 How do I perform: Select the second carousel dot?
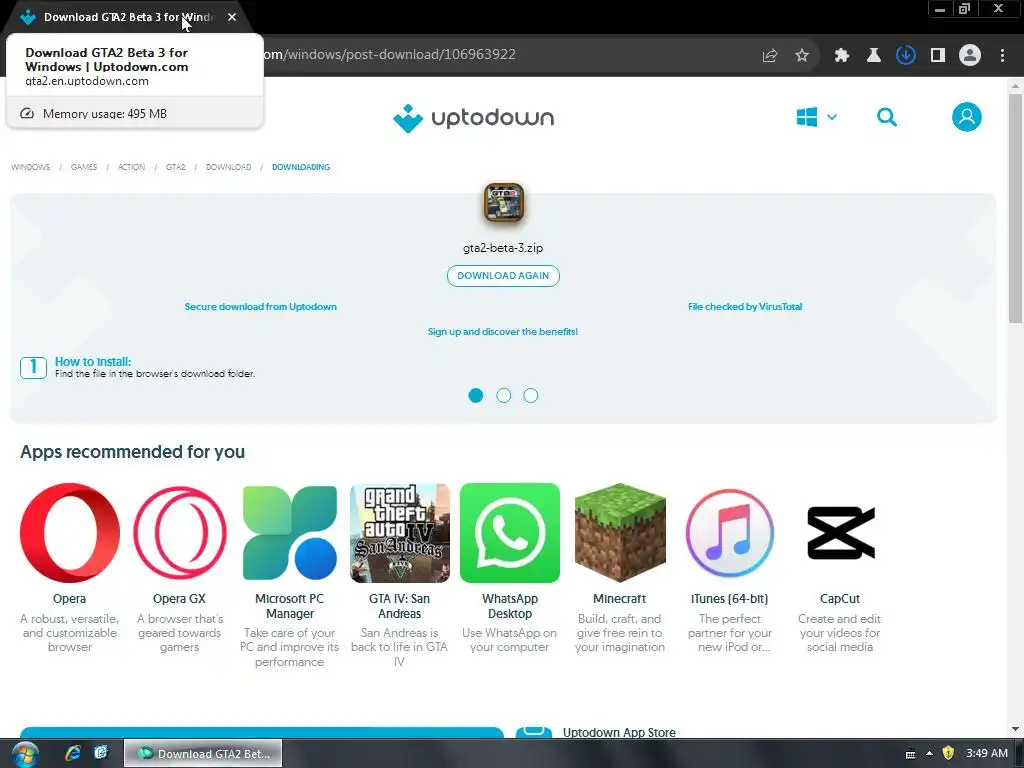(504, 396)
